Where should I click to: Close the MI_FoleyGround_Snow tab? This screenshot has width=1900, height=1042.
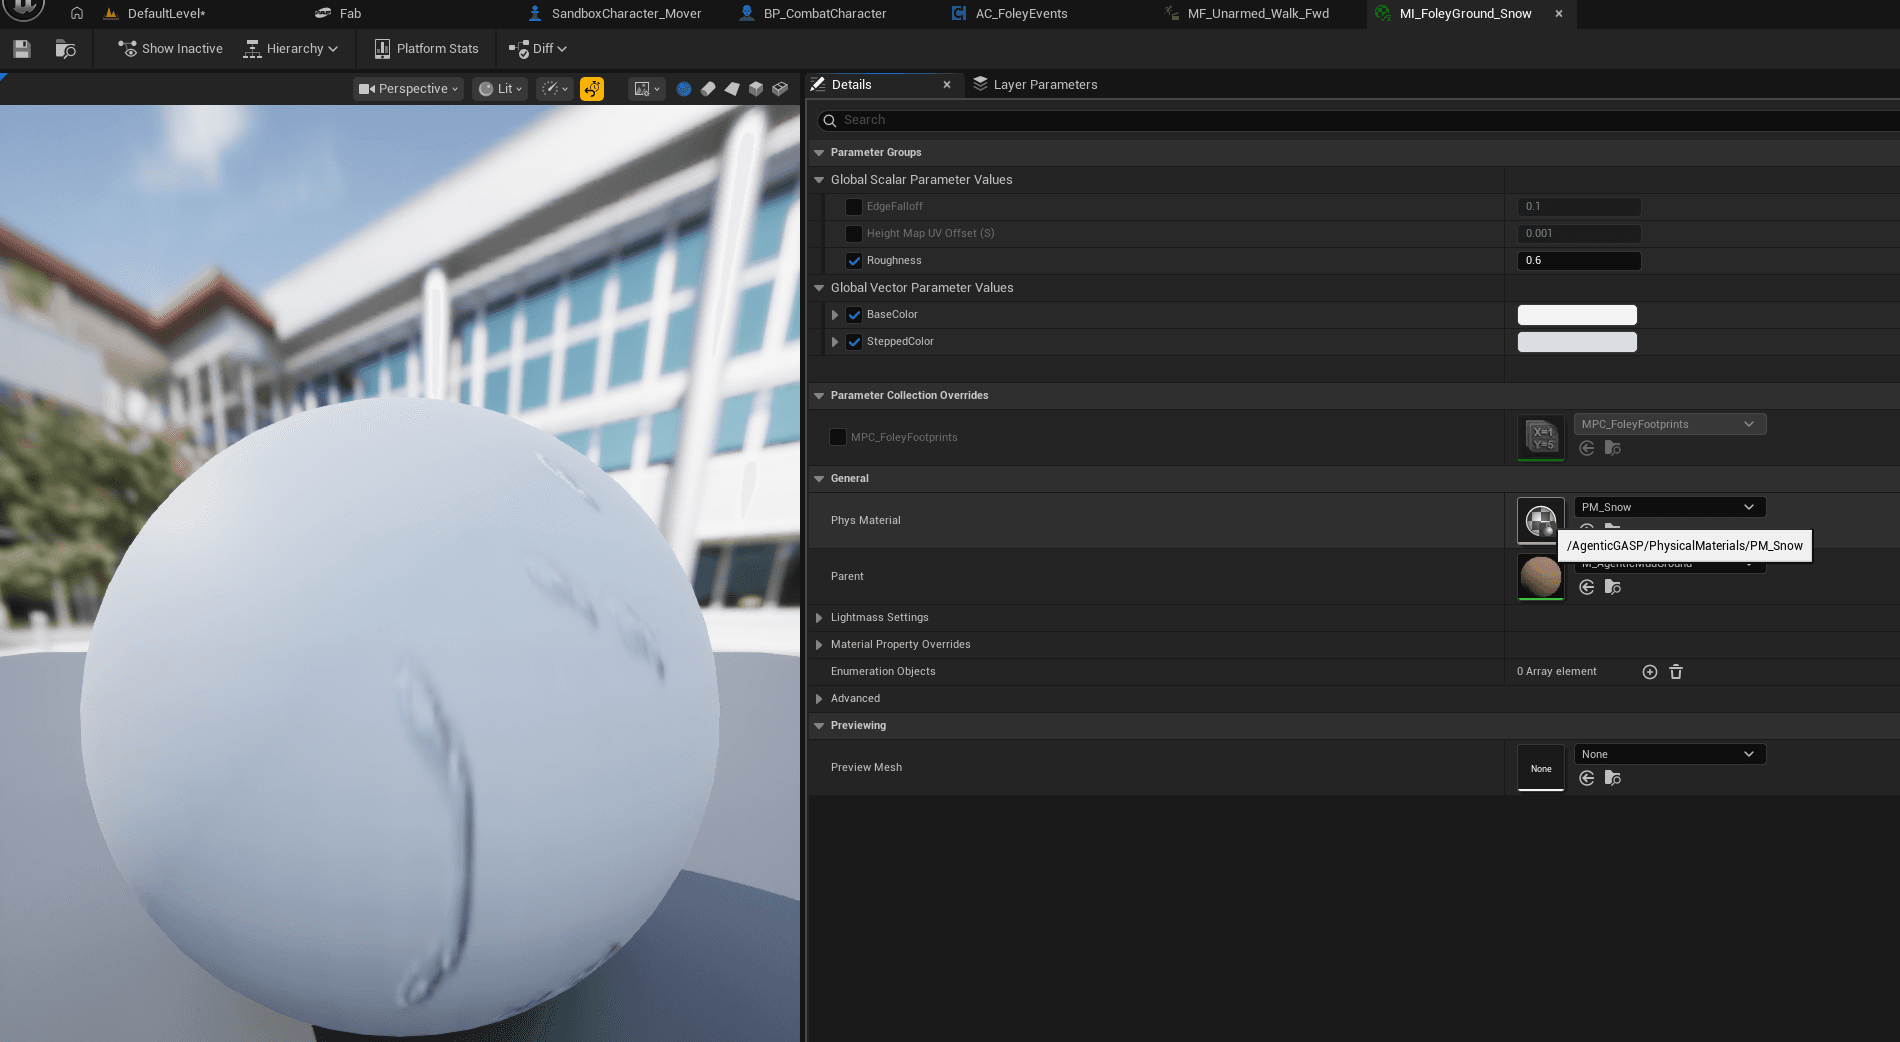1559,14
